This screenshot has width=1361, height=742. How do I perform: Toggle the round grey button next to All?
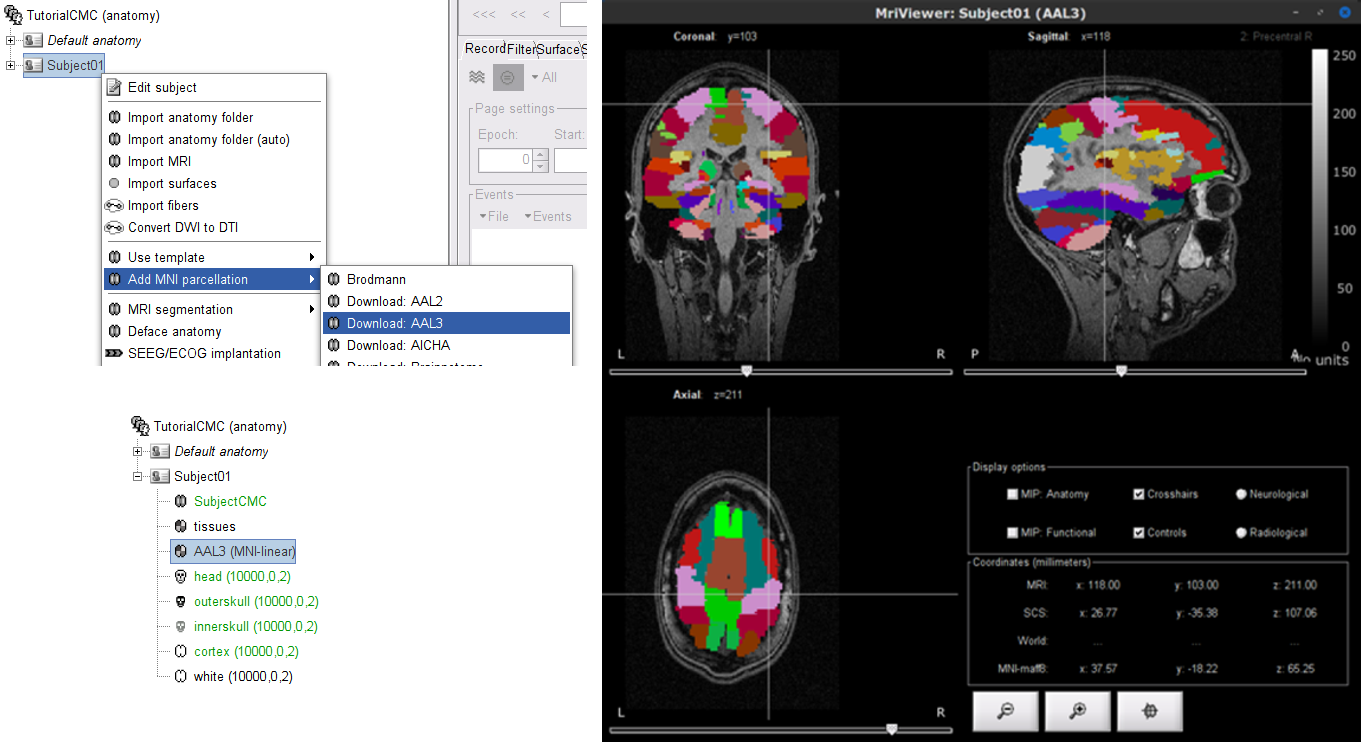click(x=508, y=77)
